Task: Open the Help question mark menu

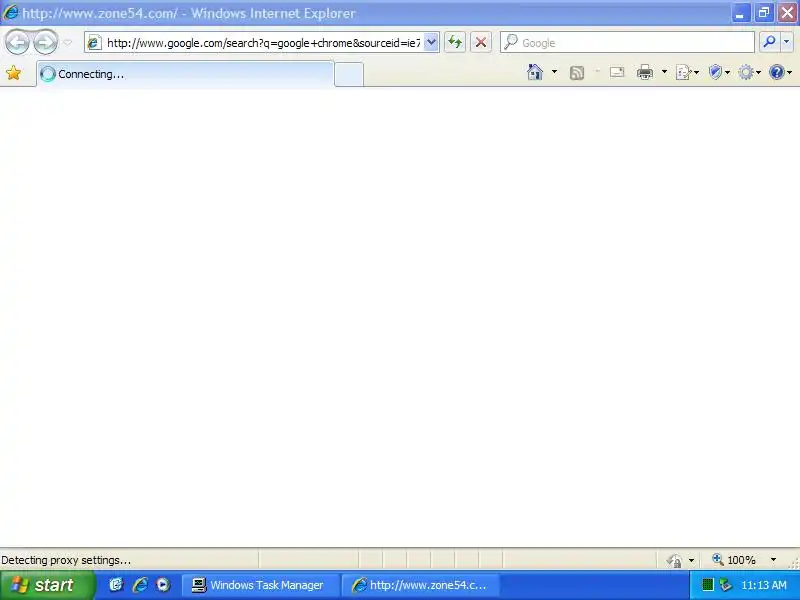Action: [780, 72]
